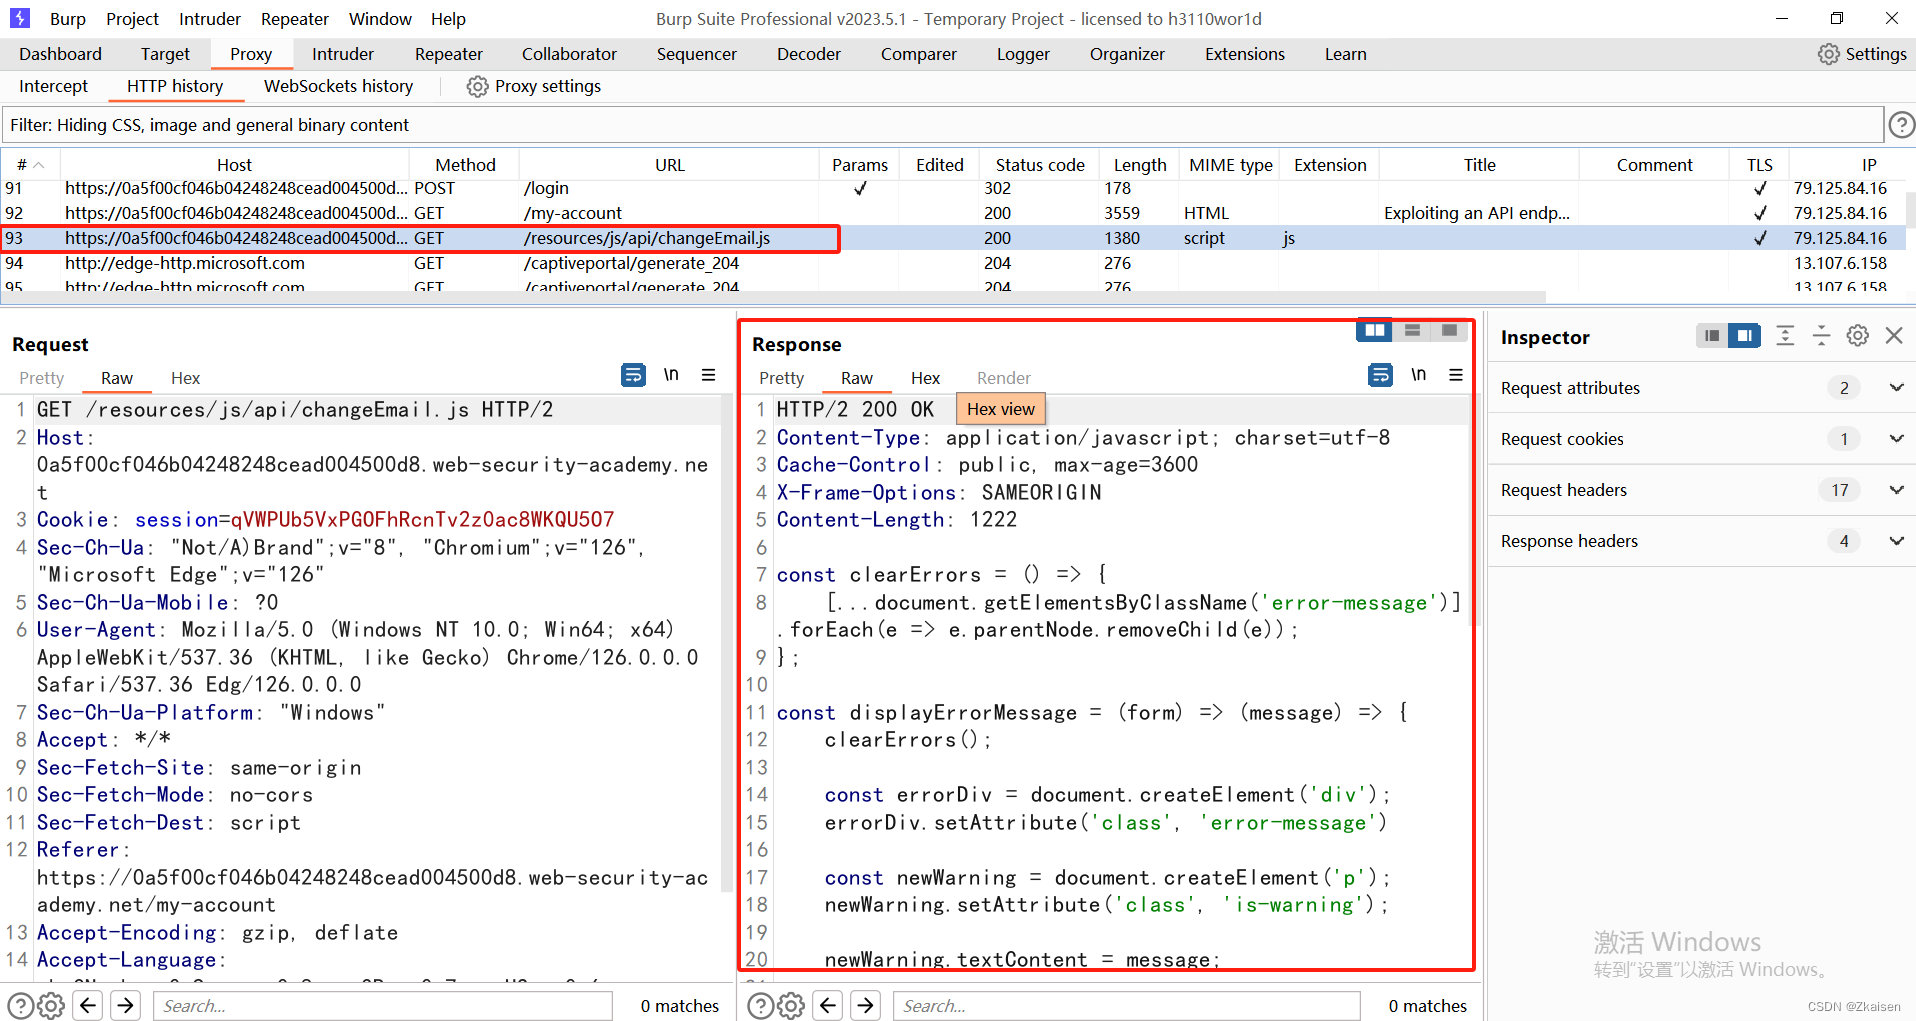Expand the Request headers section in Inspector
Screen dimensions: 1916x1021
click(x=1897, y=489)
